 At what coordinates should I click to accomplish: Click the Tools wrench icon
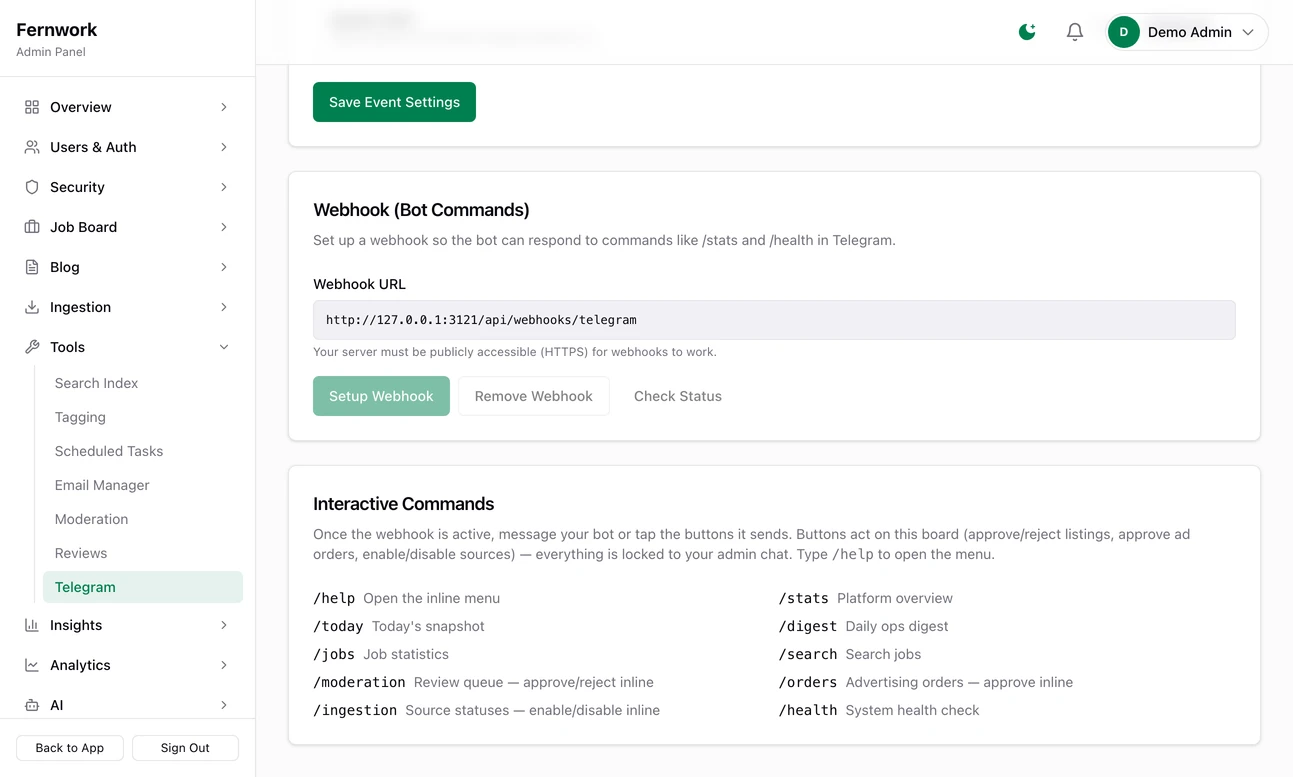(x=32, y=347)
